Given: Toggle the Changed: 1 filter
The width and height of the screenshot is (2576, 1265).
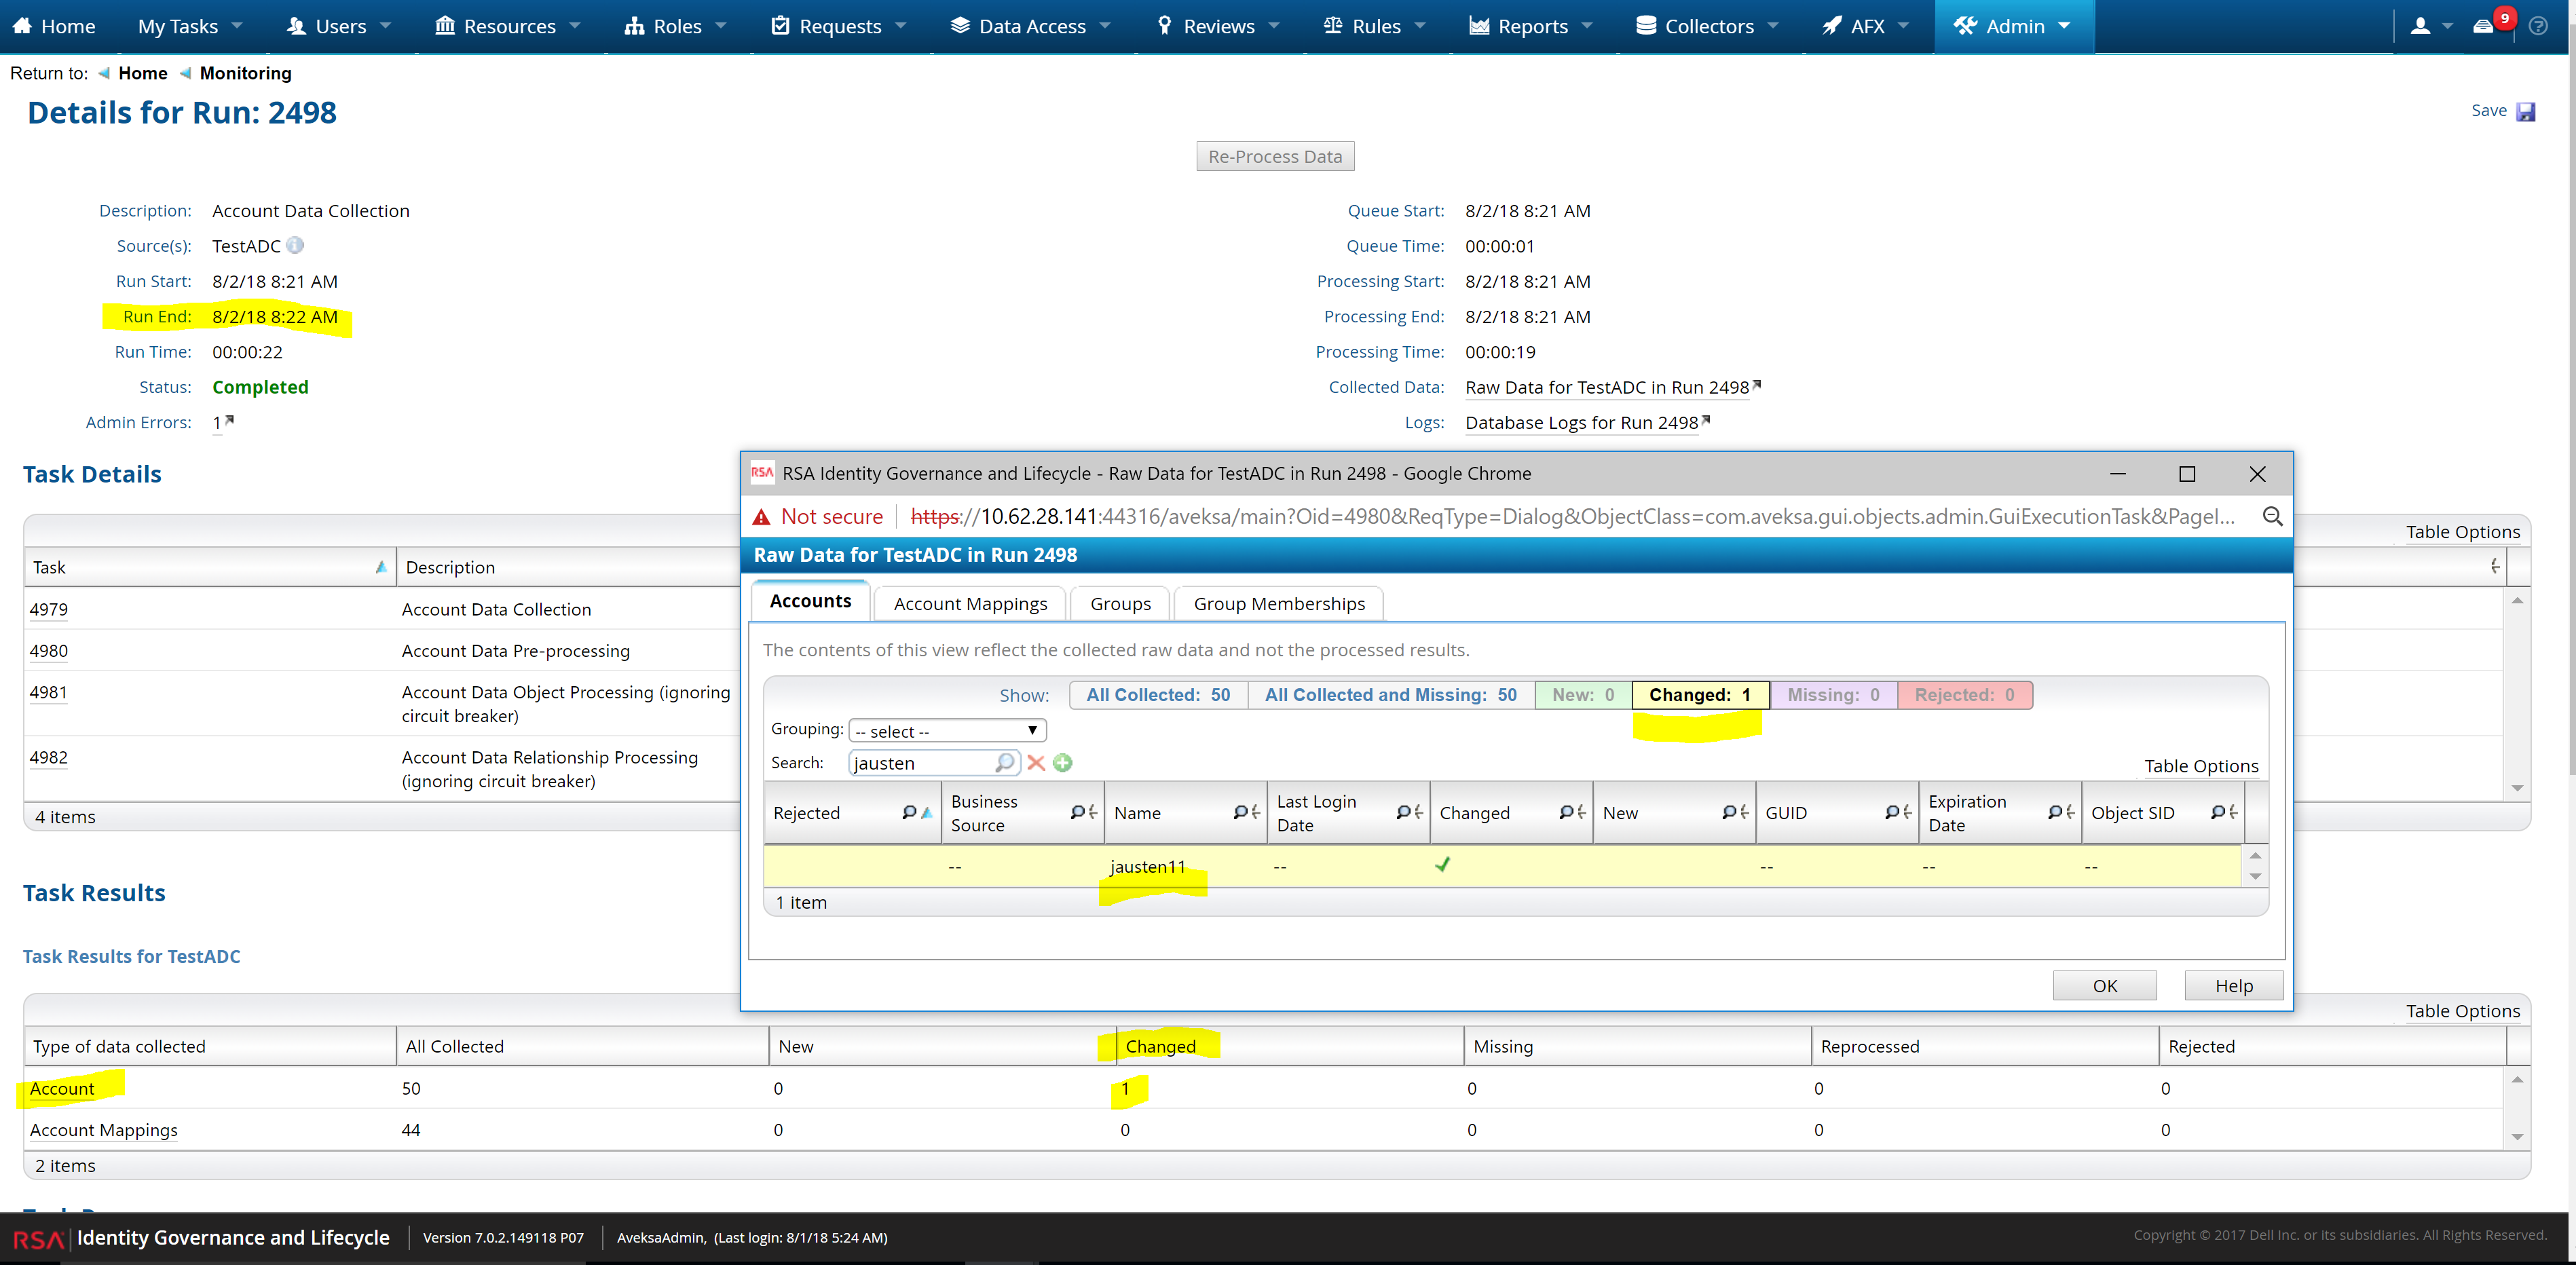Looking at the screenshot, I should (1699, 695).
